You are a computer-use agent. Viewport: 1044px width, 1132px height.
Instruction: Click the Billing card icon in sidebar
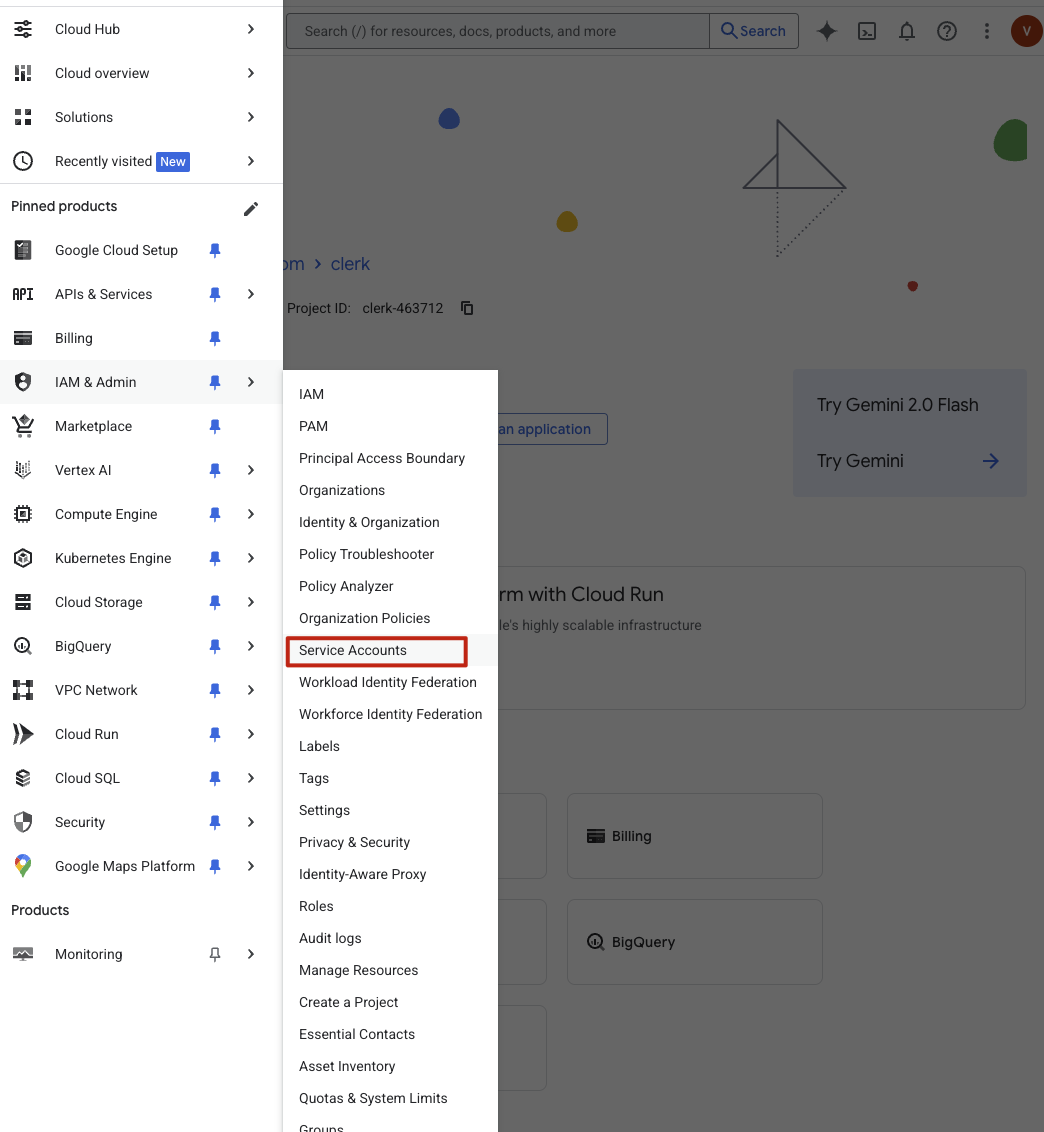point(23,338)
